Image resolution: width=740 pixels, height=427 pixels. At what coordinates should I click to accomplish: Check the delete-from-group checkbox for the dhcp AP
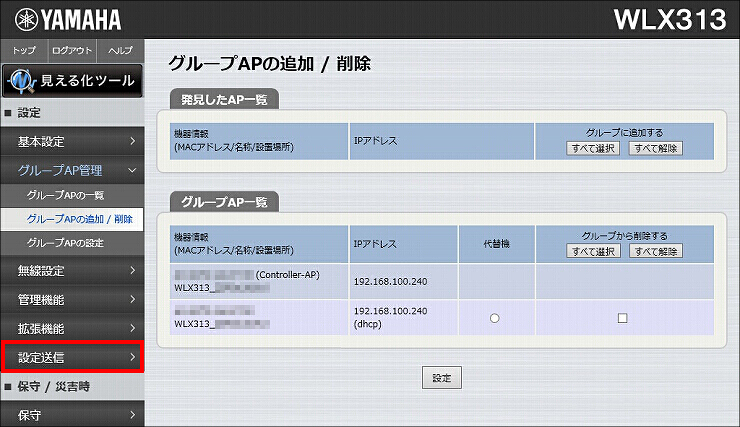622,318
